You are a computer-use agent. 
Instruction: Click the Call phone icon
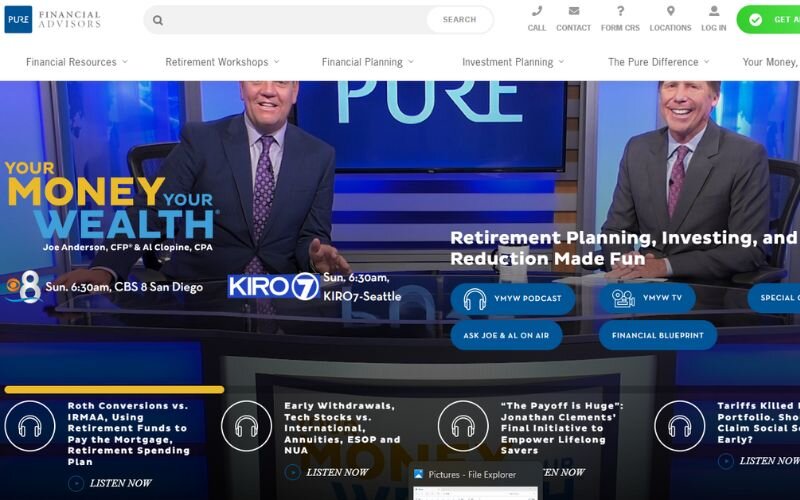point(537,11)
